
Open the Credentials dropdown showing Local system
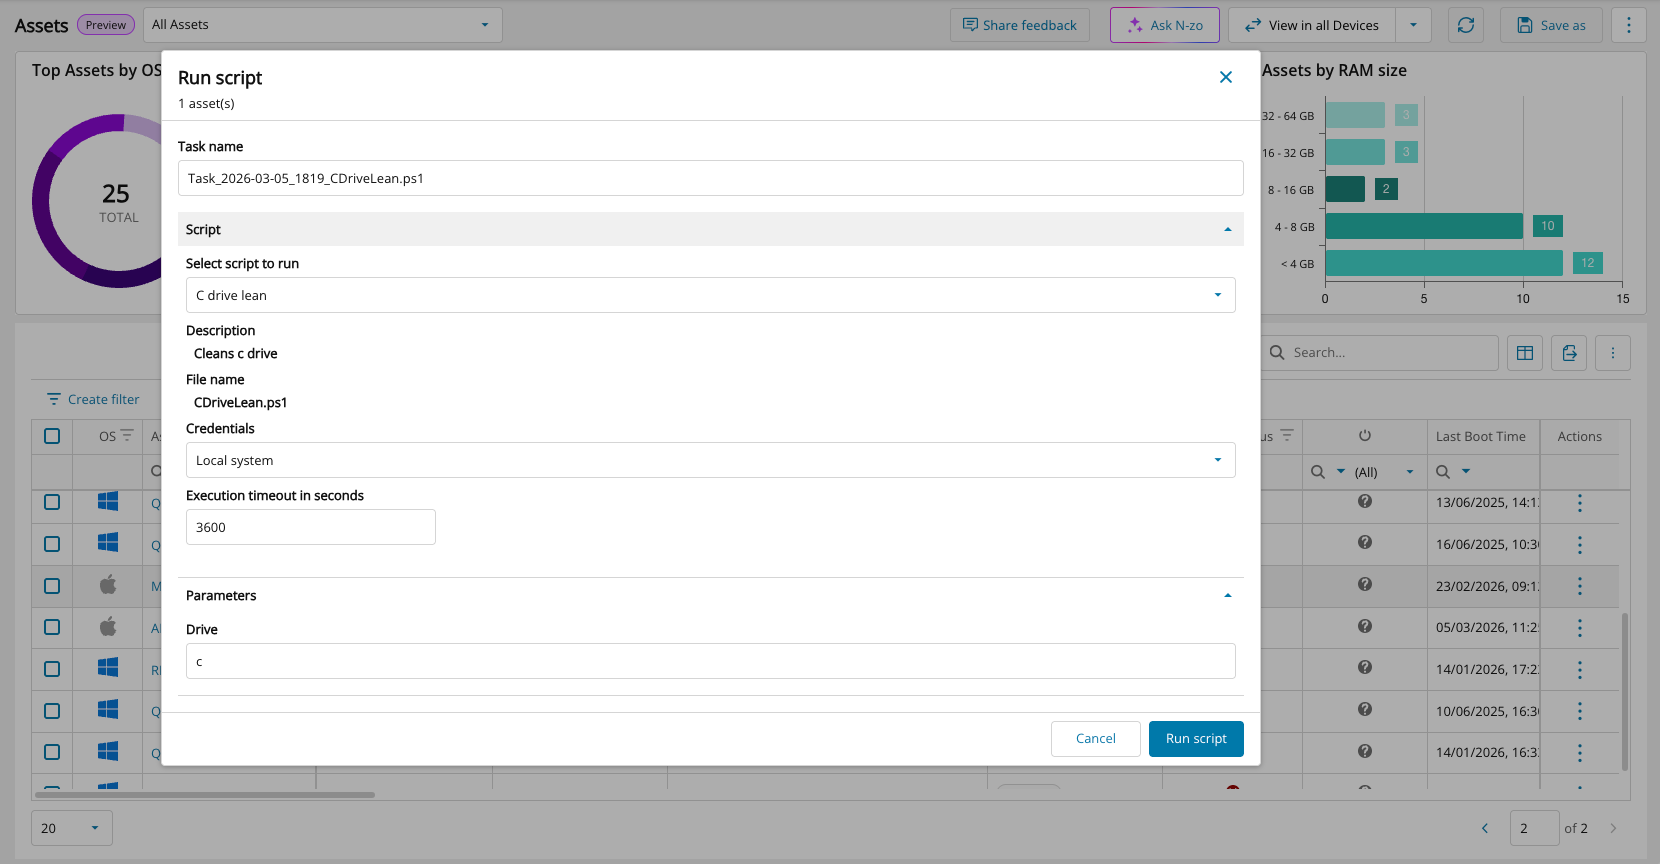710,460
